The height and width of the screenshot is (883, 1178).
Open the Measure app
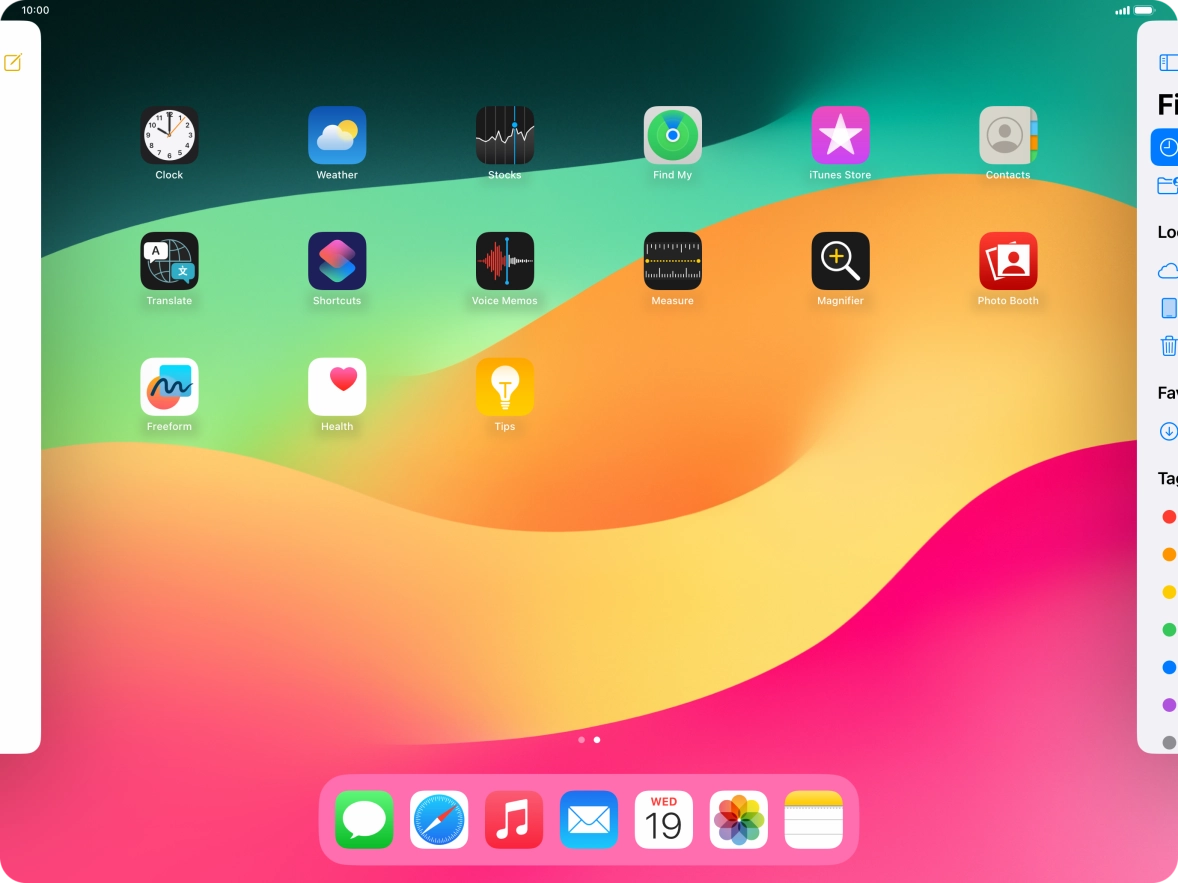(672, 262)
